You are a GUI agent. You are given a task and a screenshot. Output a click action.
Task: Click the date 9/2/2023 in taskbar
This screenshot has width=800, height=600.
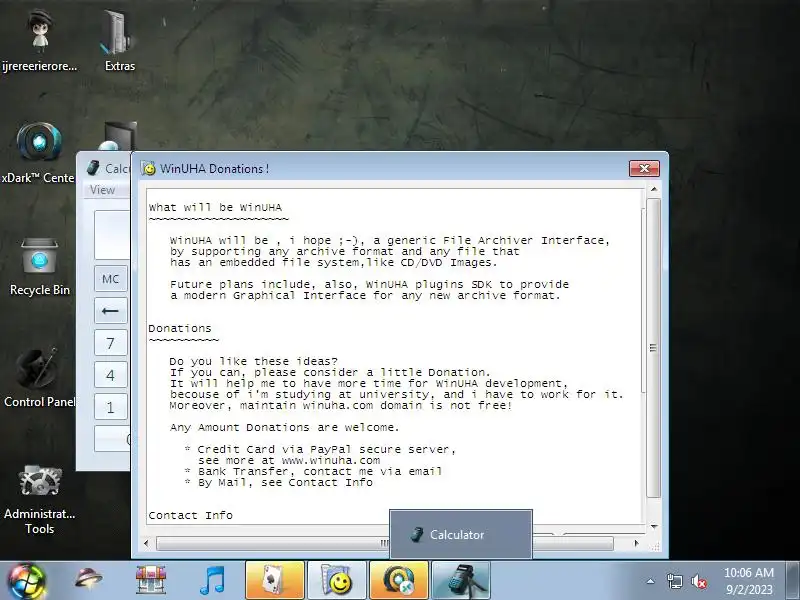749,590
